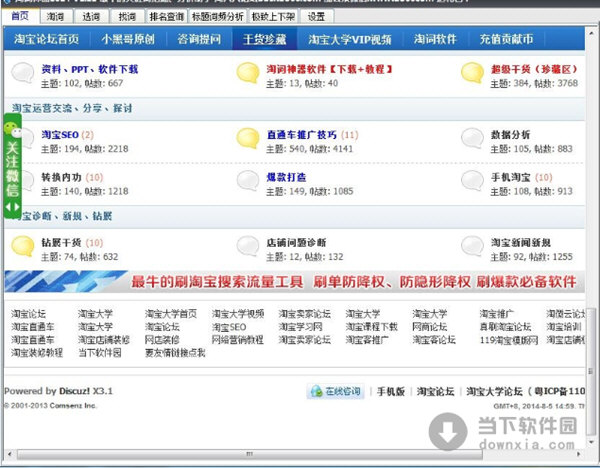Click bubble icon beside 店铺问题诊断
This screenshot has height=468, width=600.
pos(248,246)
